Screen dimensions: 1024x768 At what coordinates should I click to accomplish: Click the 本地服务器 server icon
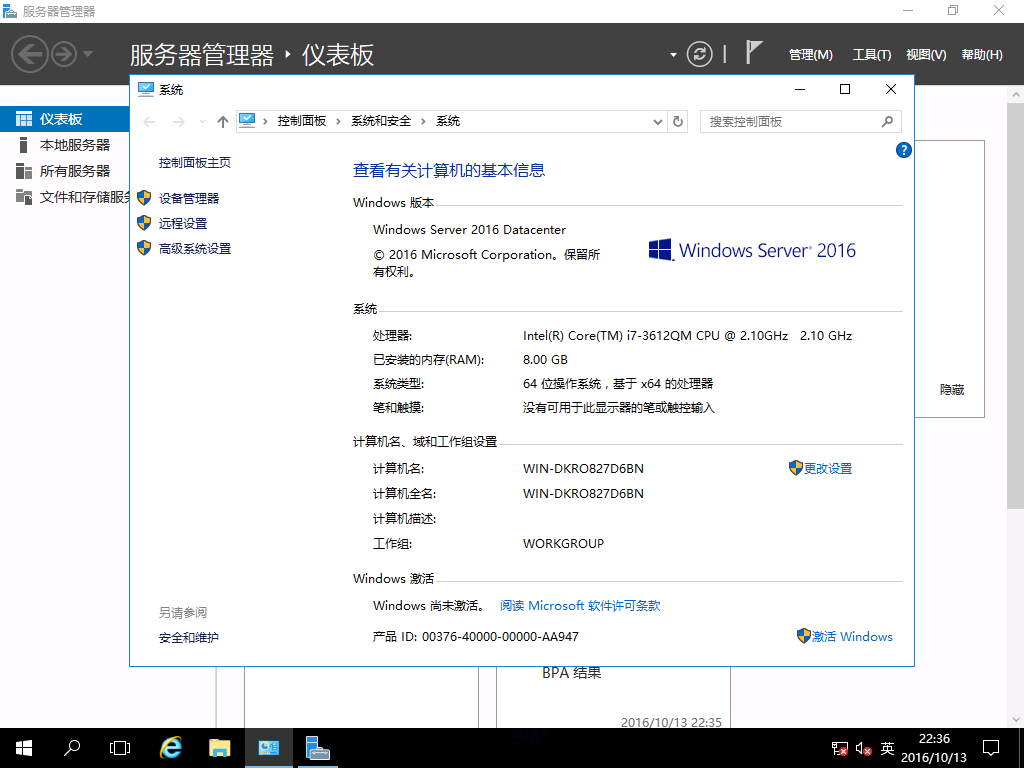(x=24, y=145)
